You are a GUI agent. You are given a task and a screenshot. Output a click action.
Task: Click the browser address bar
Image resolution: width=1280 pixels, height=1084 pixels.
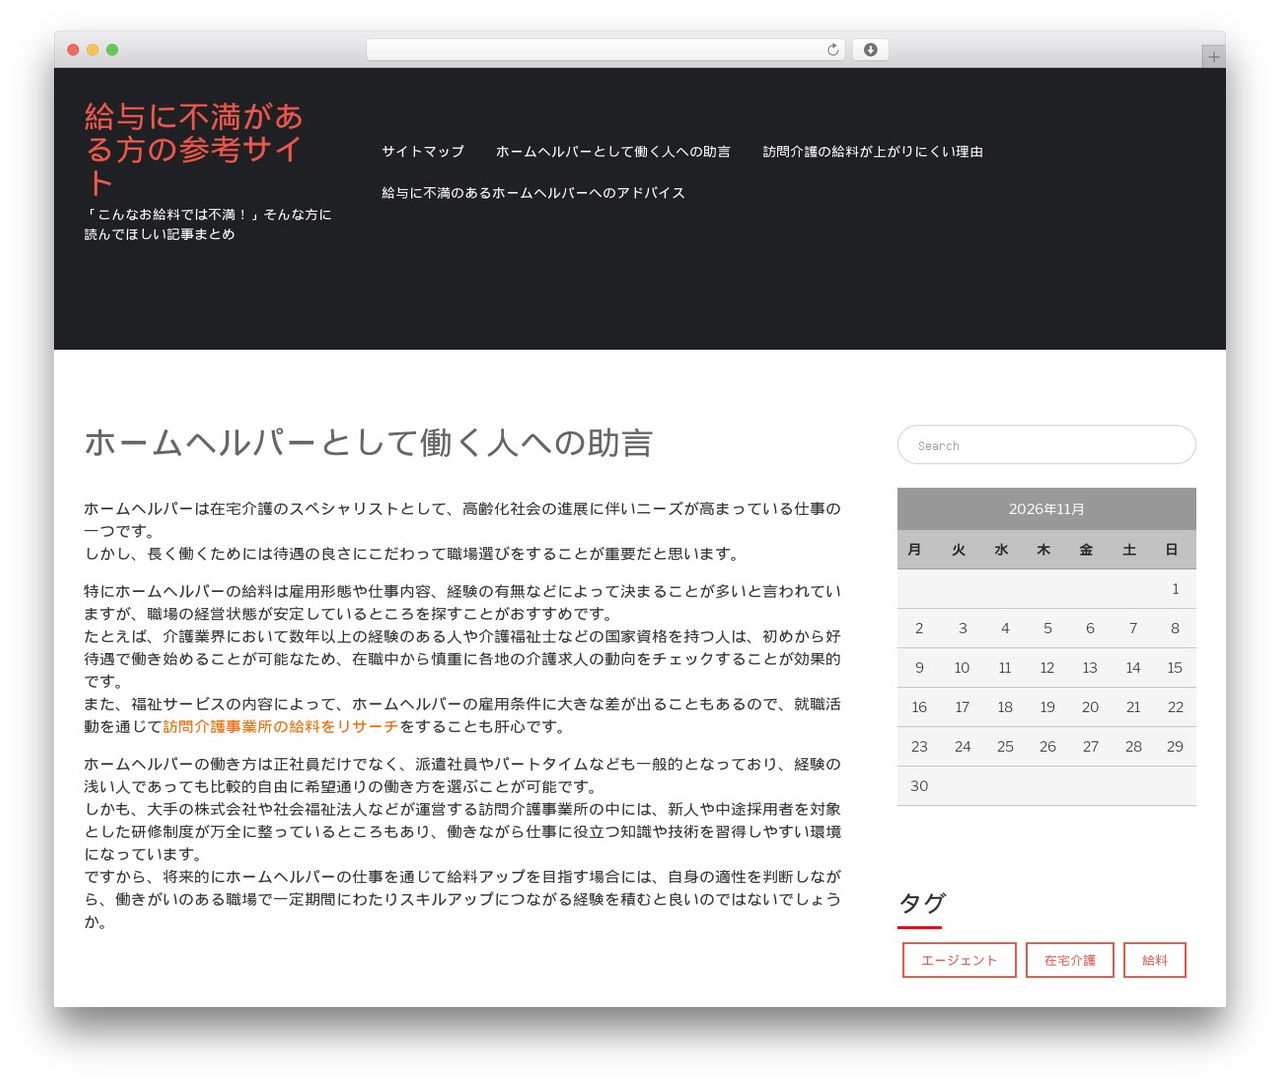point(605,50)
